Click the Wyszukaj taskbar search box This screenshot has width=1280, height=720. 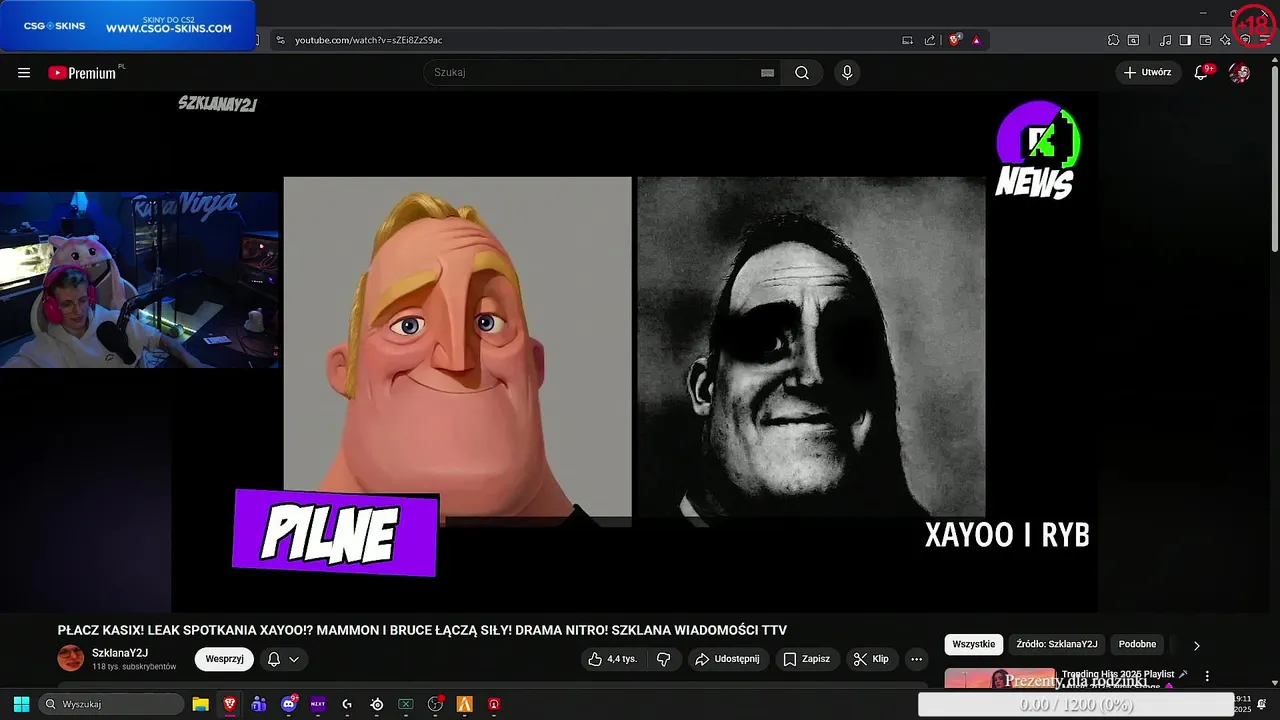click(x=111, y=704)
